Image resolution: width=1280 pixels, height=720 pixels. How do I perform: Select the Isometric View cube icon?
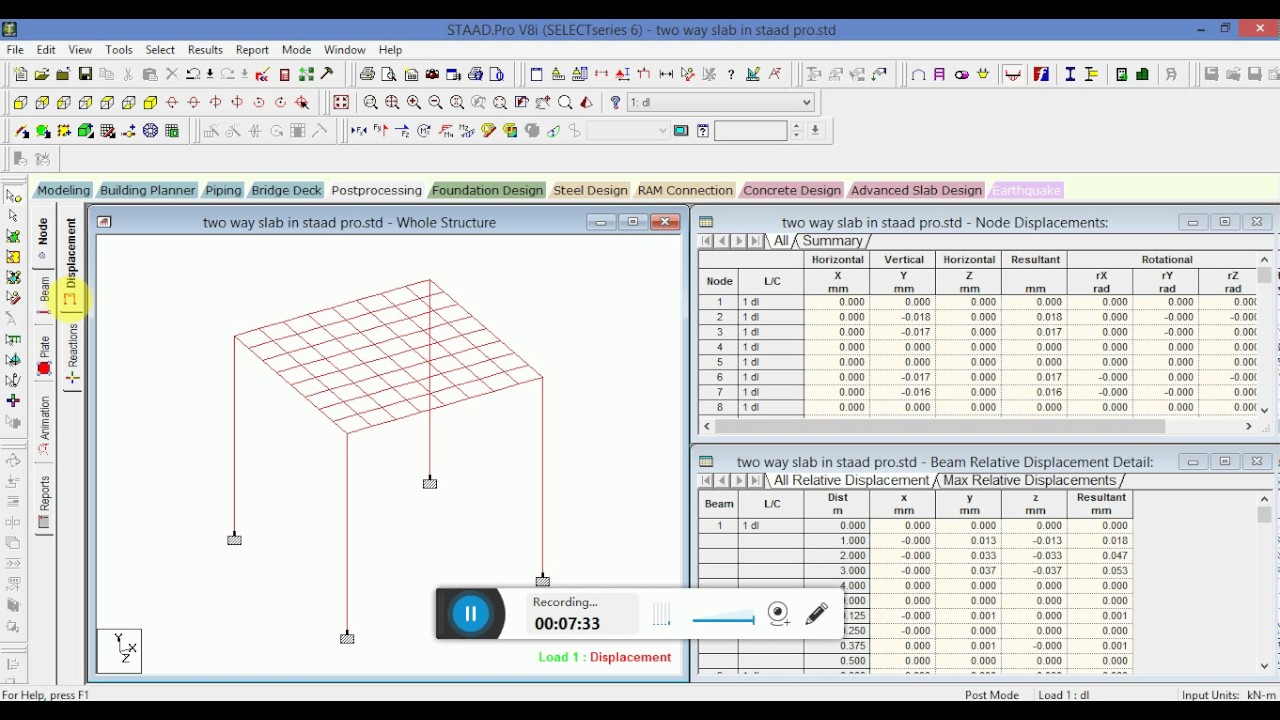pos(150,102)
